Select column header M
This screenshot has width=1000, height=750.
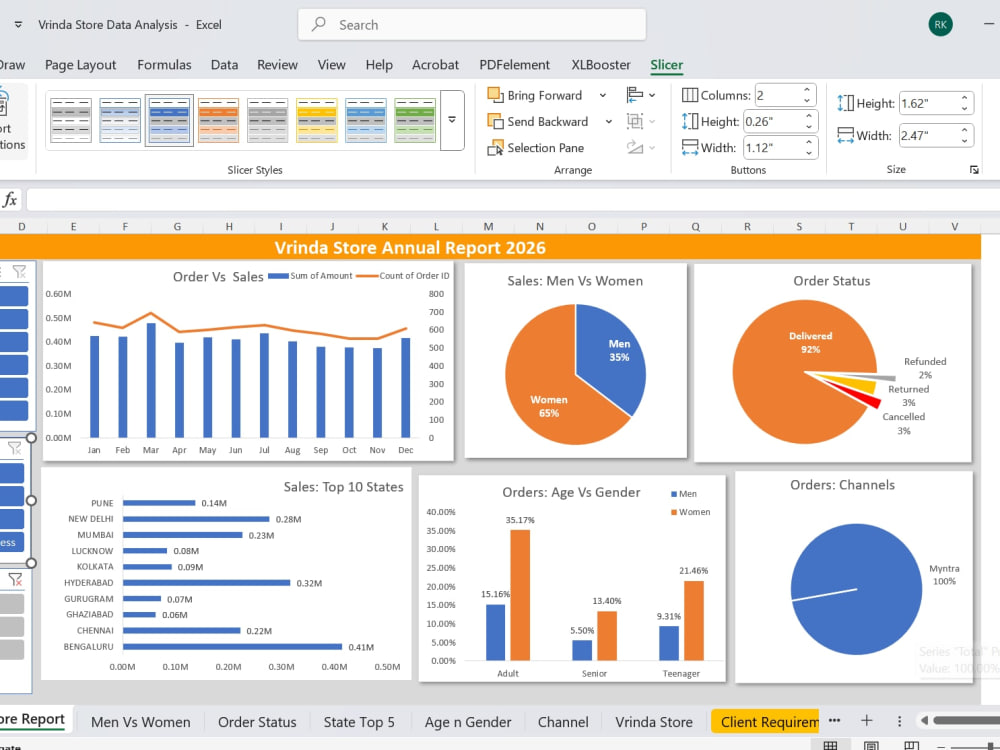[x=488, y=226]
